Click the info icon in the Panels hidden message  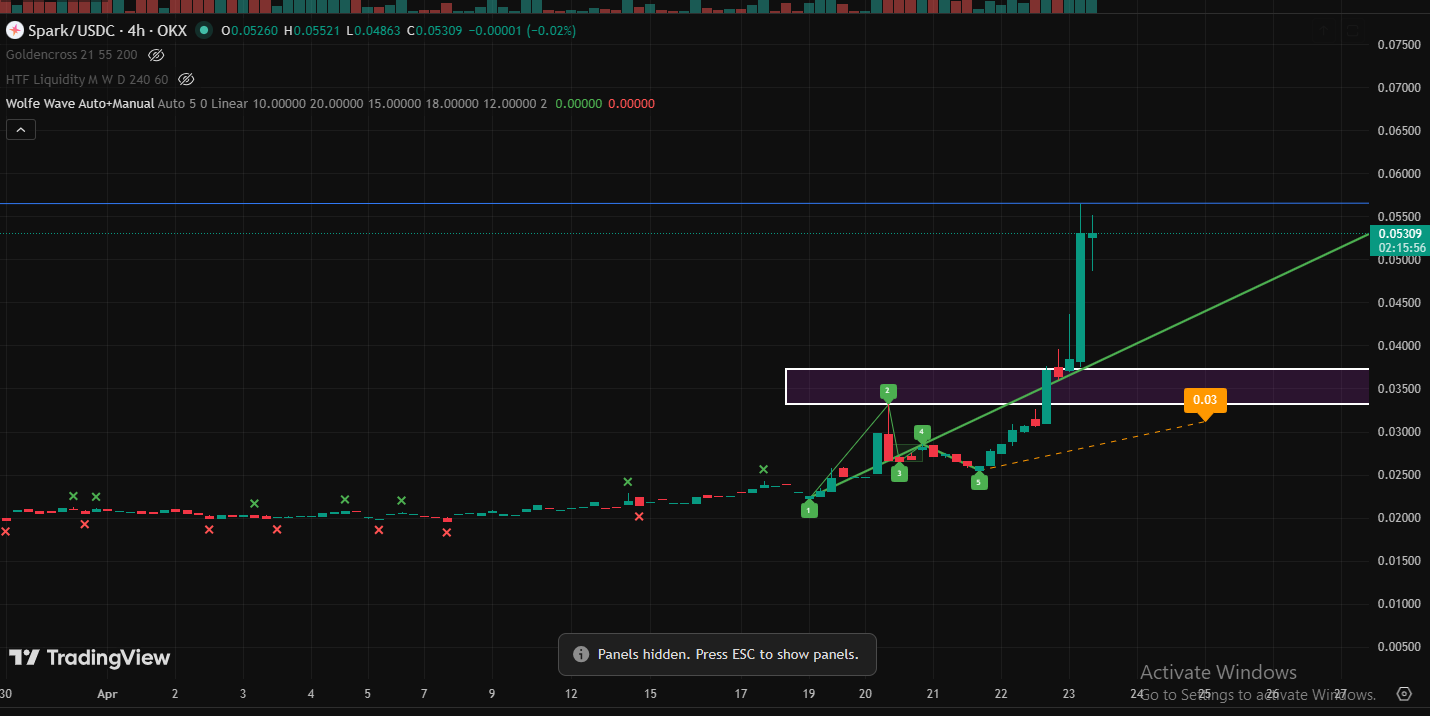tap(580, 654)
